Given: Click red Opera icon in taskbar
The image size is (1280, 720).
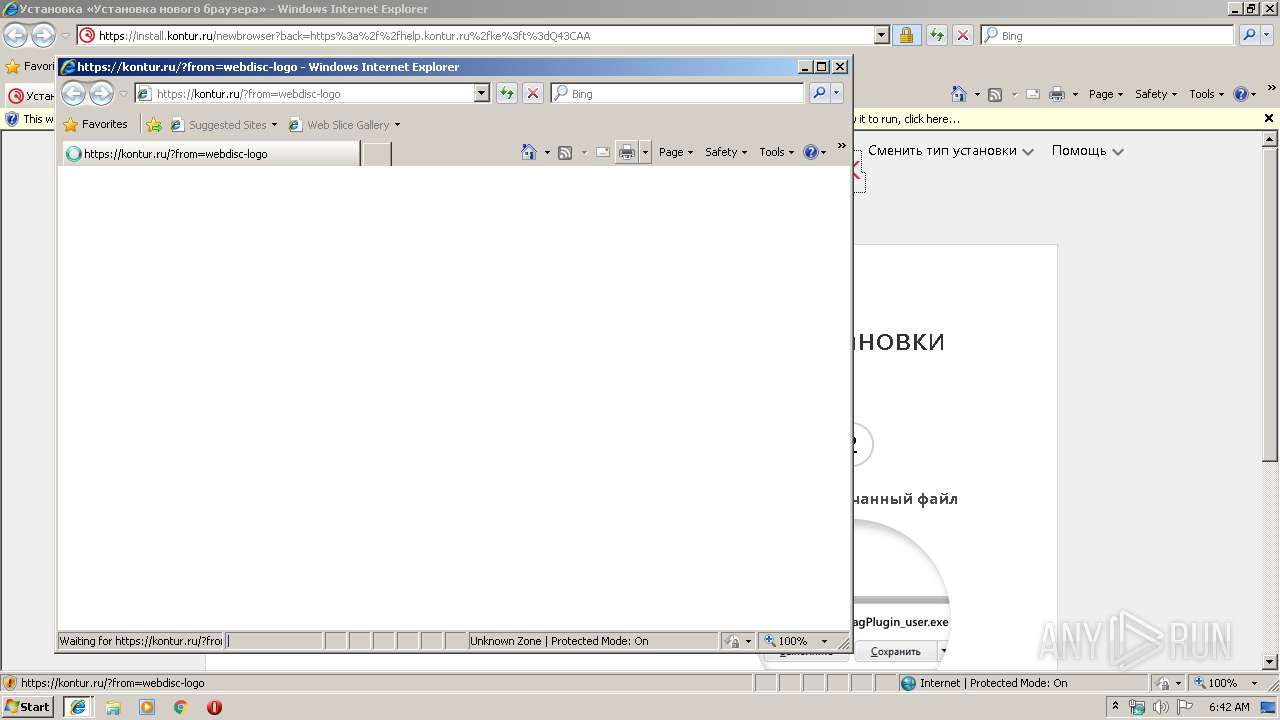Looking at the screenshot, I should pyautogui.click(x=214, y=707).
